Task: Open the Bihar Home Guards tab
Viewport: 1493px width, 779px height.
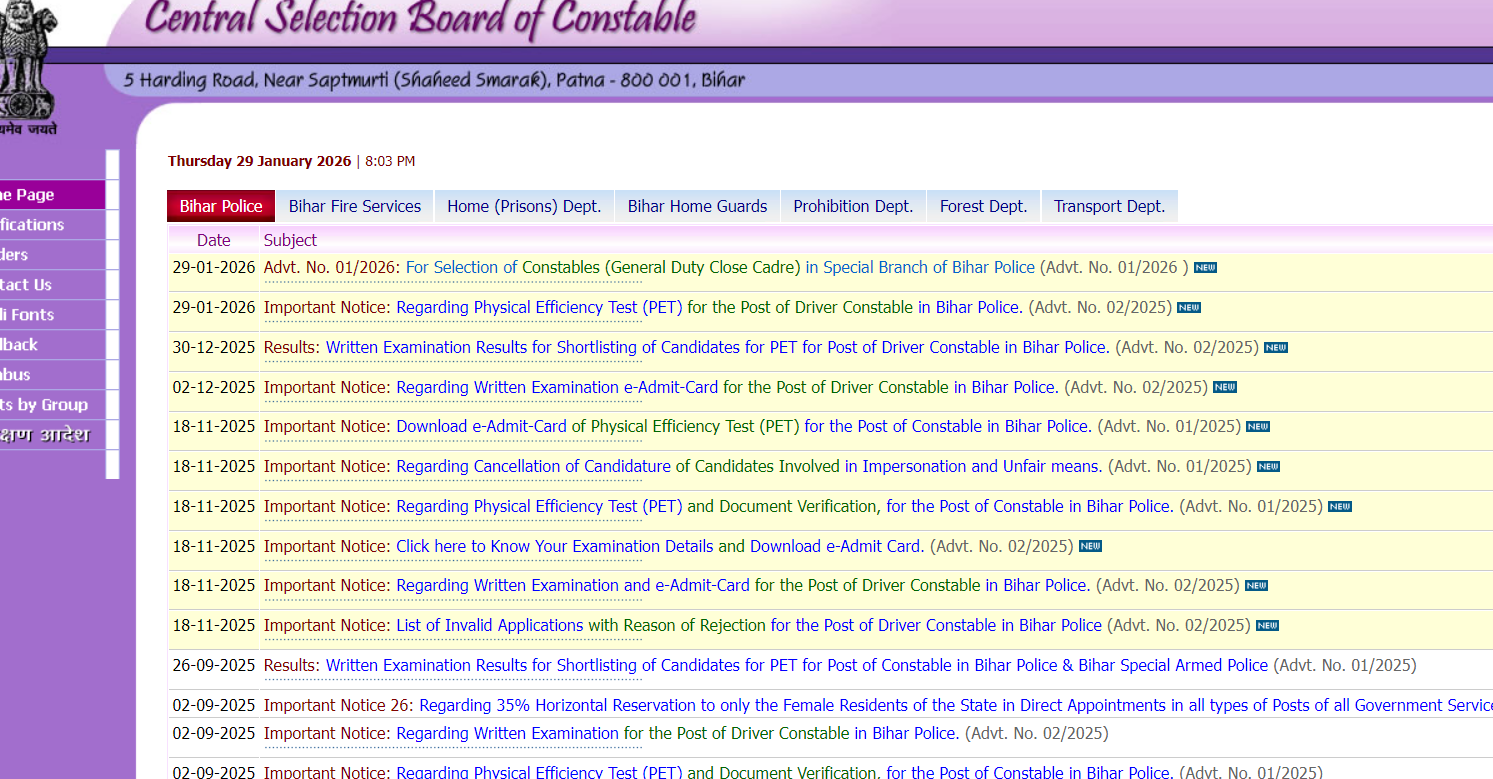Action: [x=697, y=206]
